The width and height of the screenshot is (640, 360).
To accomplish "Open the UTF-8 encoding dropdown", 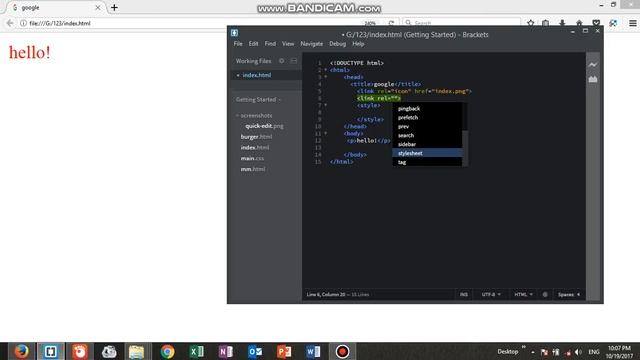I will point(491,294).
